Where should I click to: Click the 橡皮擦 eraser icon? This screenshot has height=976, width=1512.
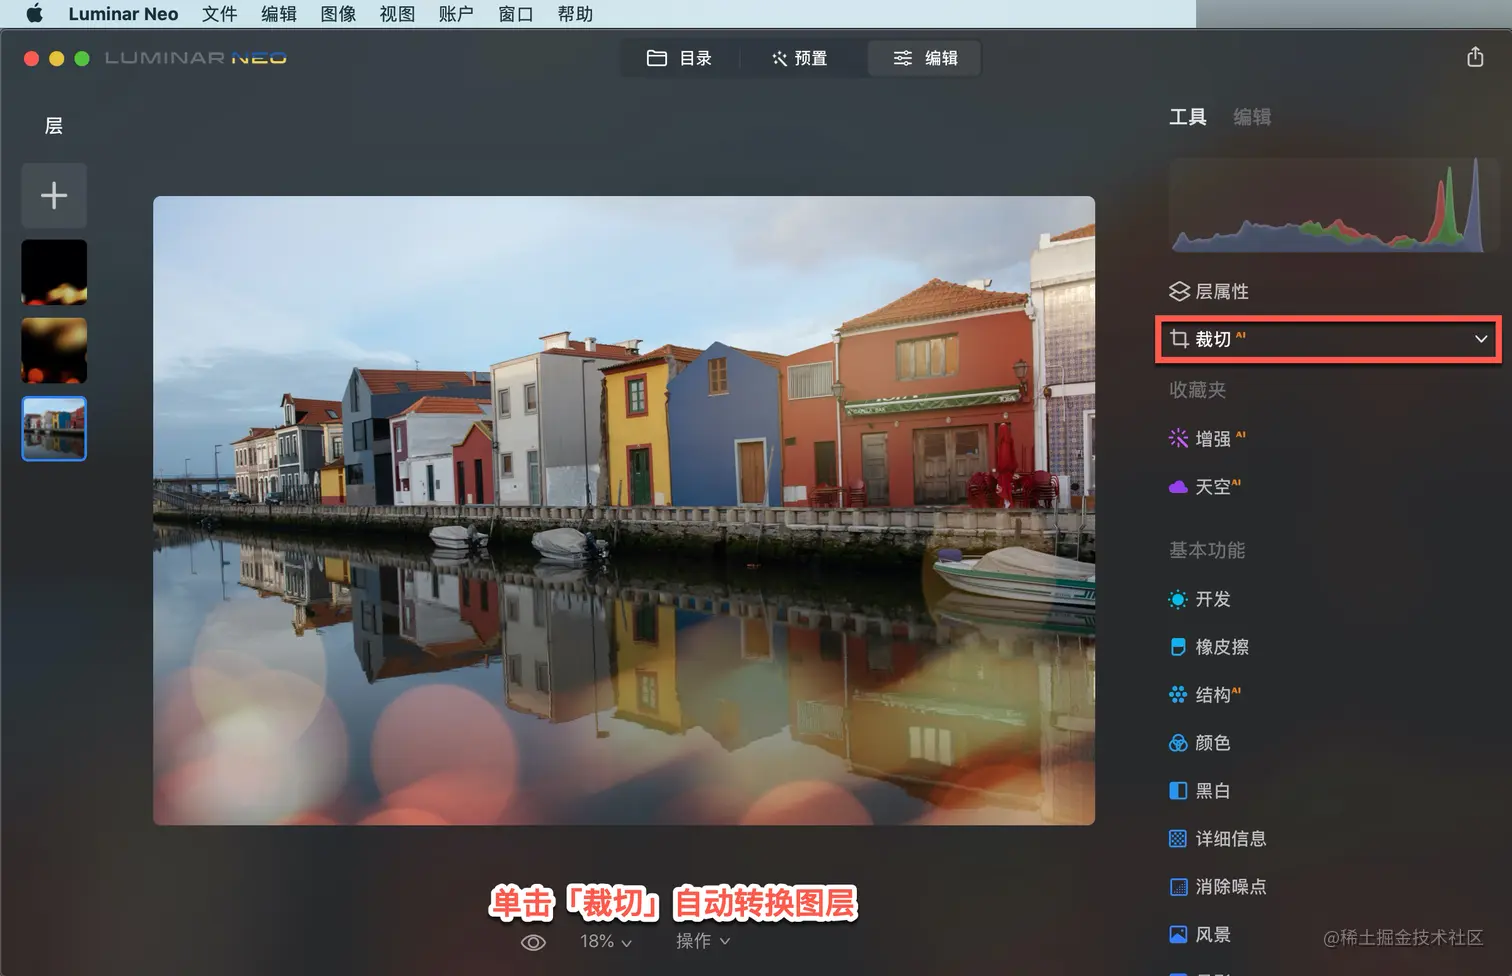pyautogui.click(x=1179, y=647)
